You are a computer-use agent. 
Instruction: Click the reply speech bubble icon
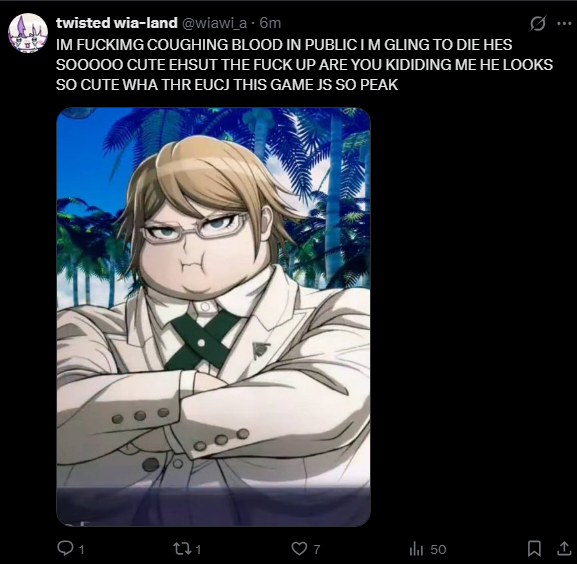click(65, 548)
